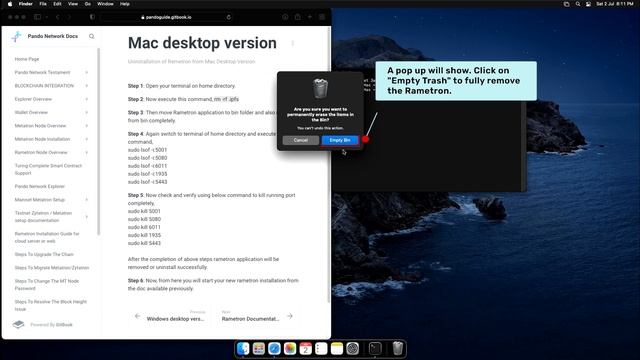Go to previous page Windows desktop version

(171, 316)
